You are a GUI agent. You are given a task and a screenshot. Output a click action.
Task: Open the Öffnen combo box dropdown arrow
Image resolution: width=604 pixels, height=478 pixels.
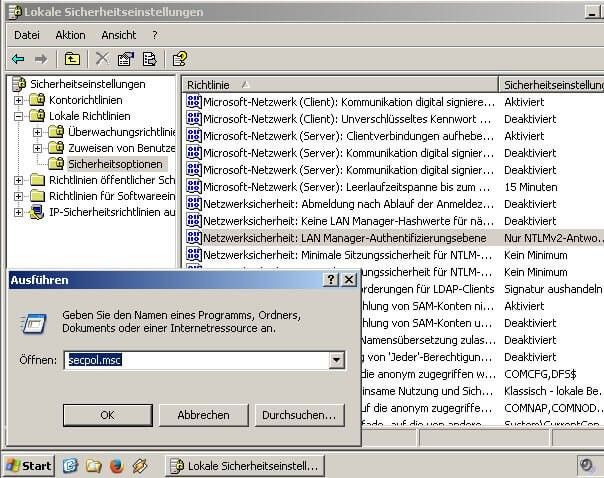[337, 359]
